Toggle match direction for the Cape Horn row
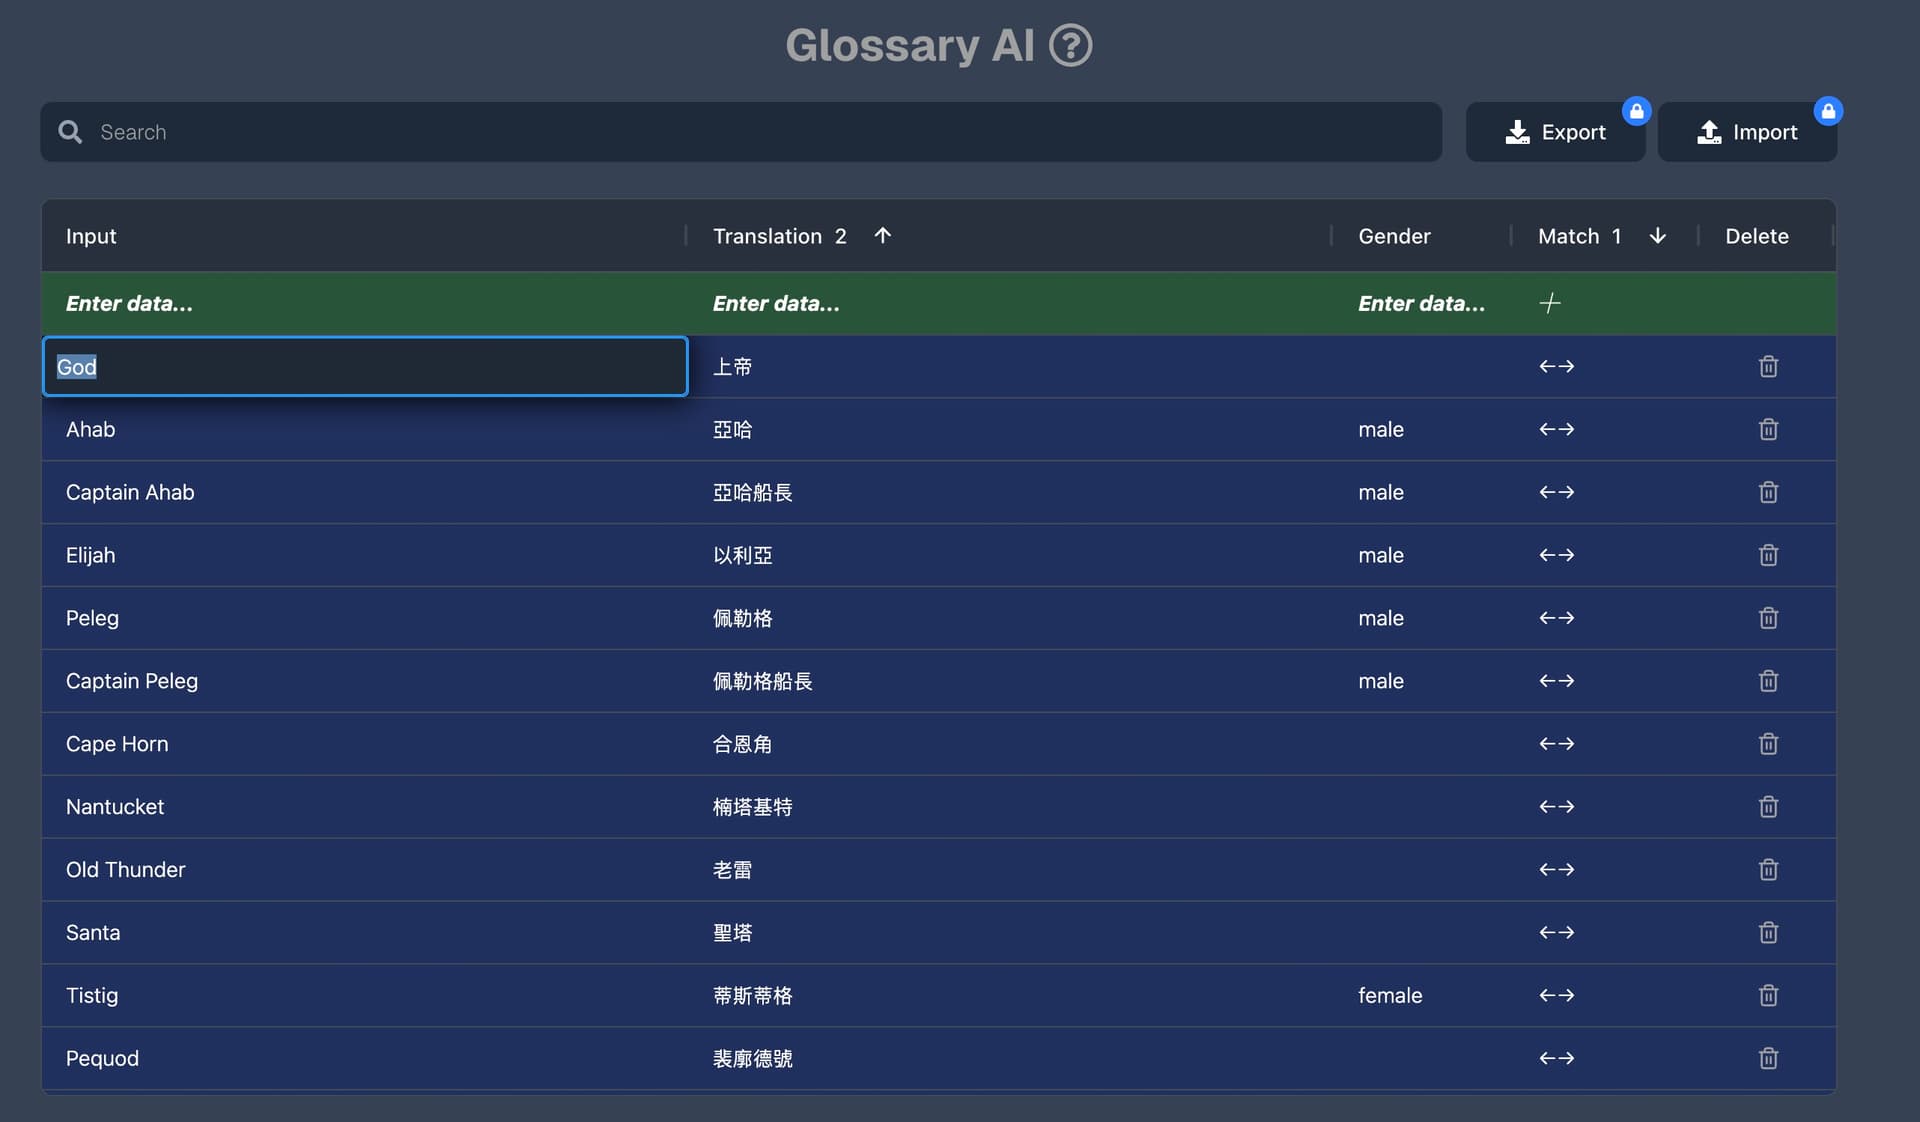 point(1556,744)
